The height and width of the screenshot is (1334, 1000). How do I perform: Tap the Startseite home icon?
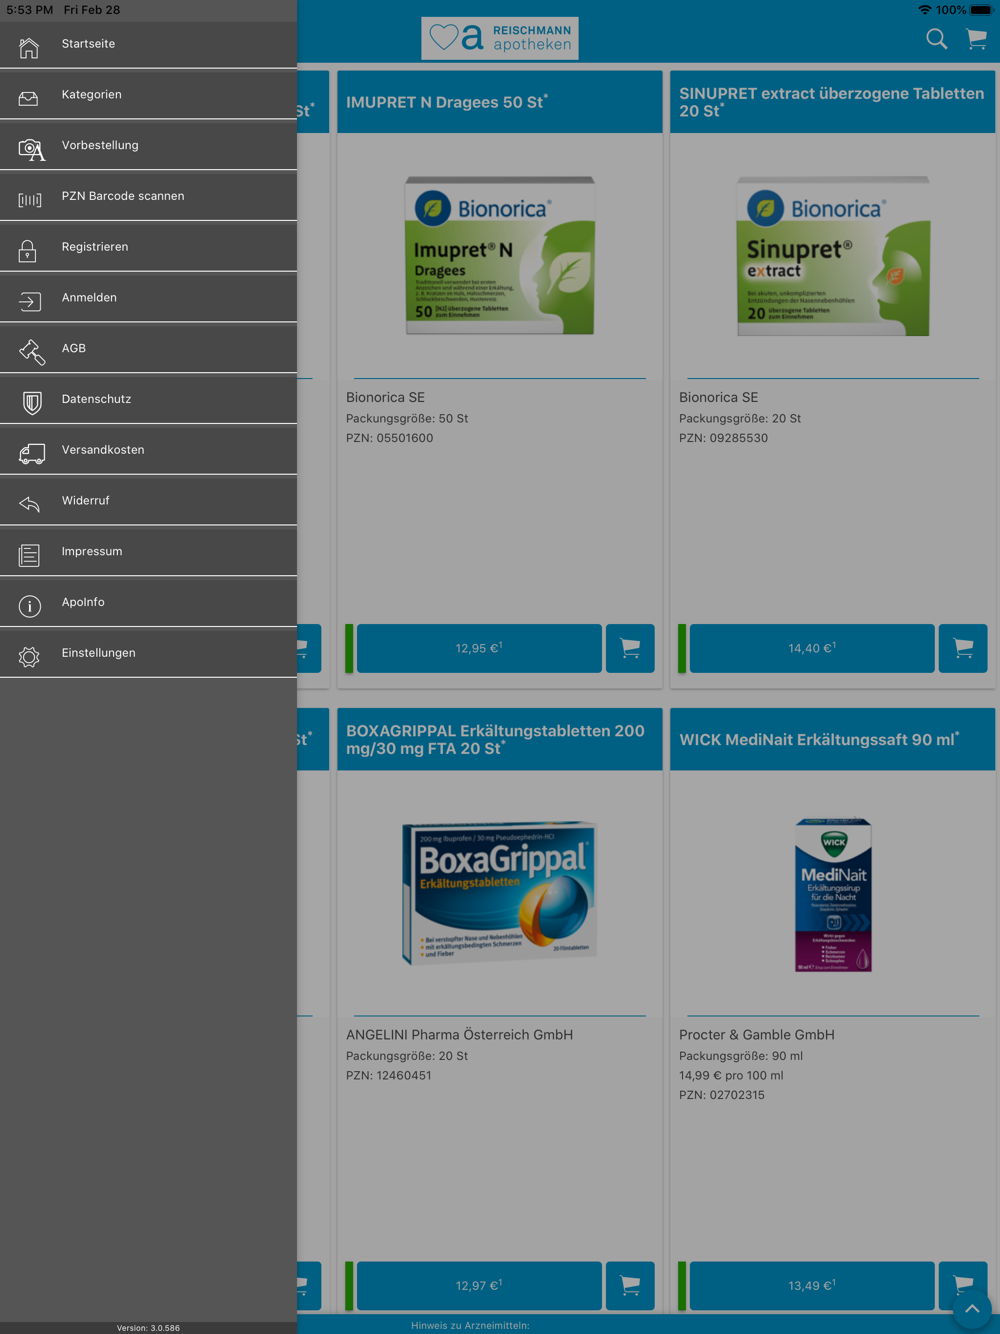click(x=29, y=47)
